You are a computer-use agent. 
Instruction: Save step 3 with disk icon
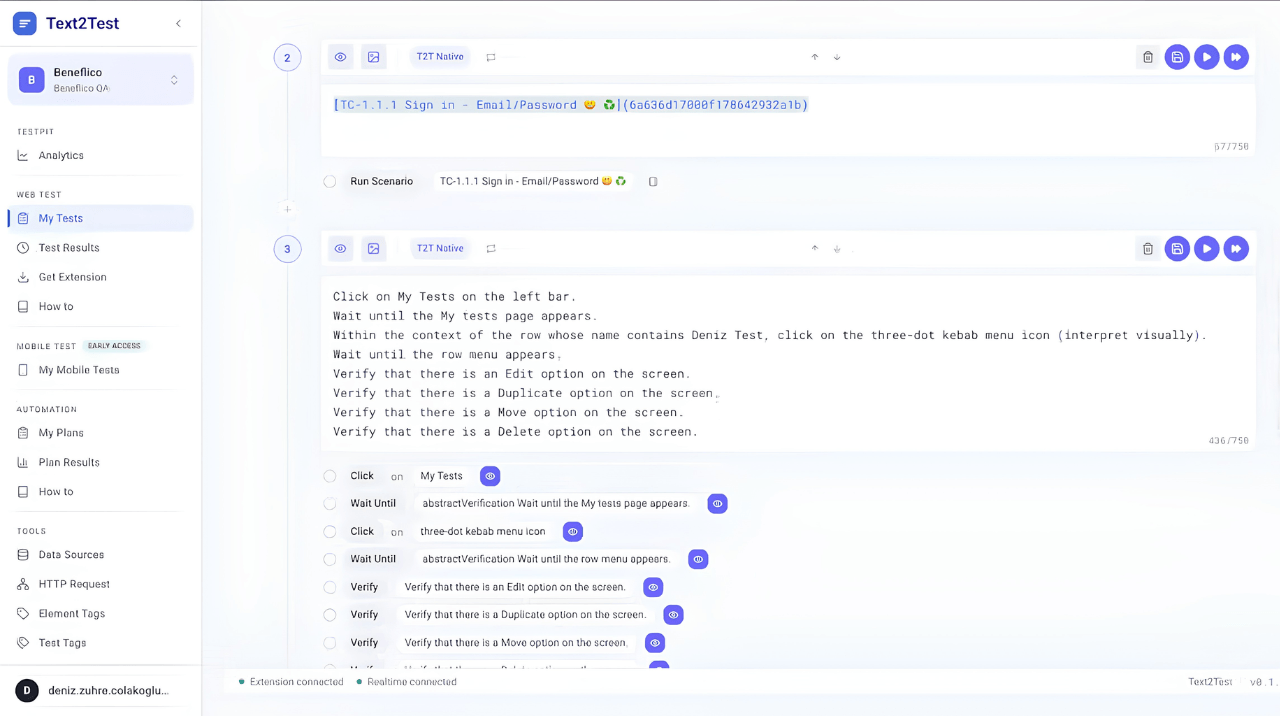click(x=1177, y=248)
